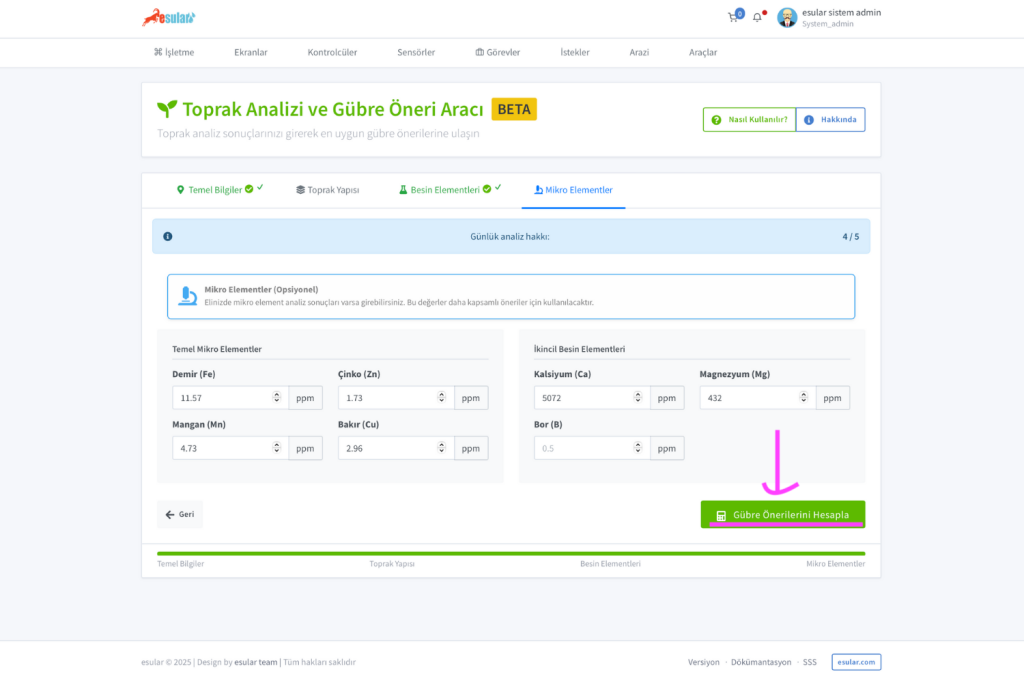Click the user profile avatar

tap(787, 17)
